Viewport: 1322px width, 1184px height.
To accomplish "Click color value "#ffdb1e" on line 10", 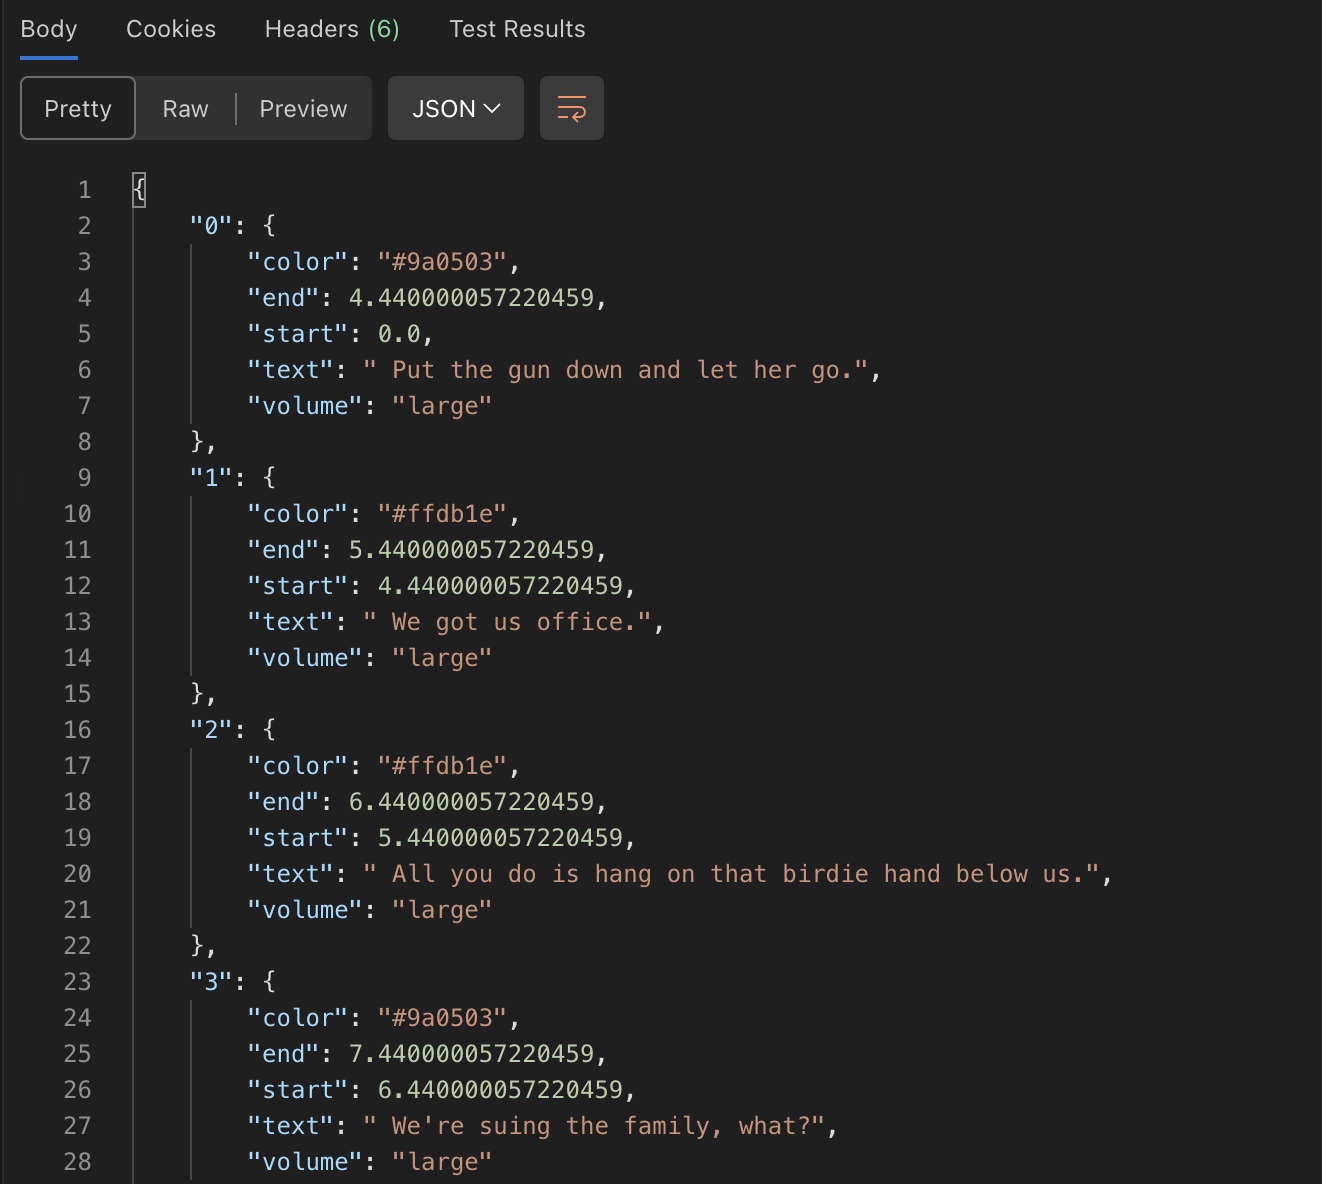I will click(442, 514).
